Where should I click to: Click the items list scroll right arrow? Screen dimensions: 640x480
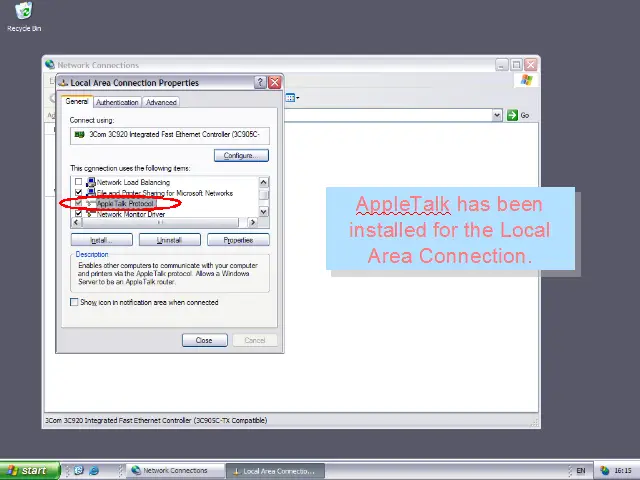(x=253, y=222)
